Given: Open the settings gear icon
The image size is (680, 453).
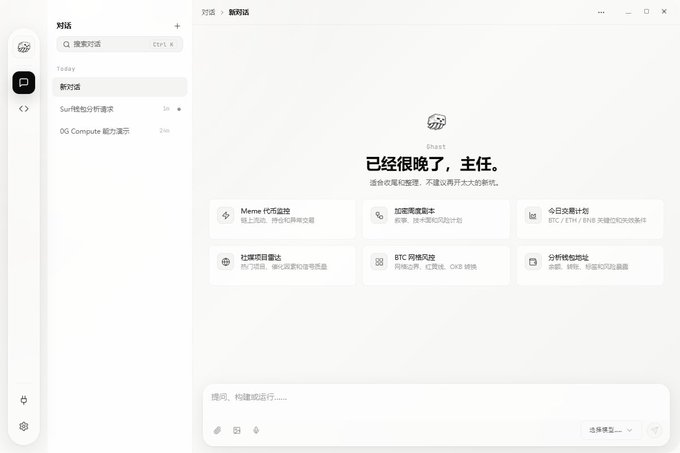Looking at the screenshot, I should coord(24,426).
